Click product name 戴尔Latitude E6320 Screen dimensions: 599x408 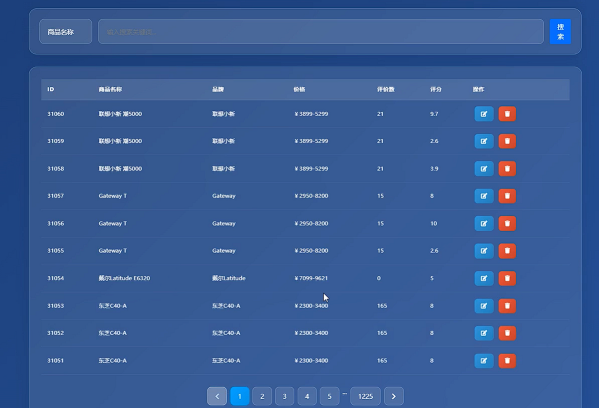[x=124, y=278]
